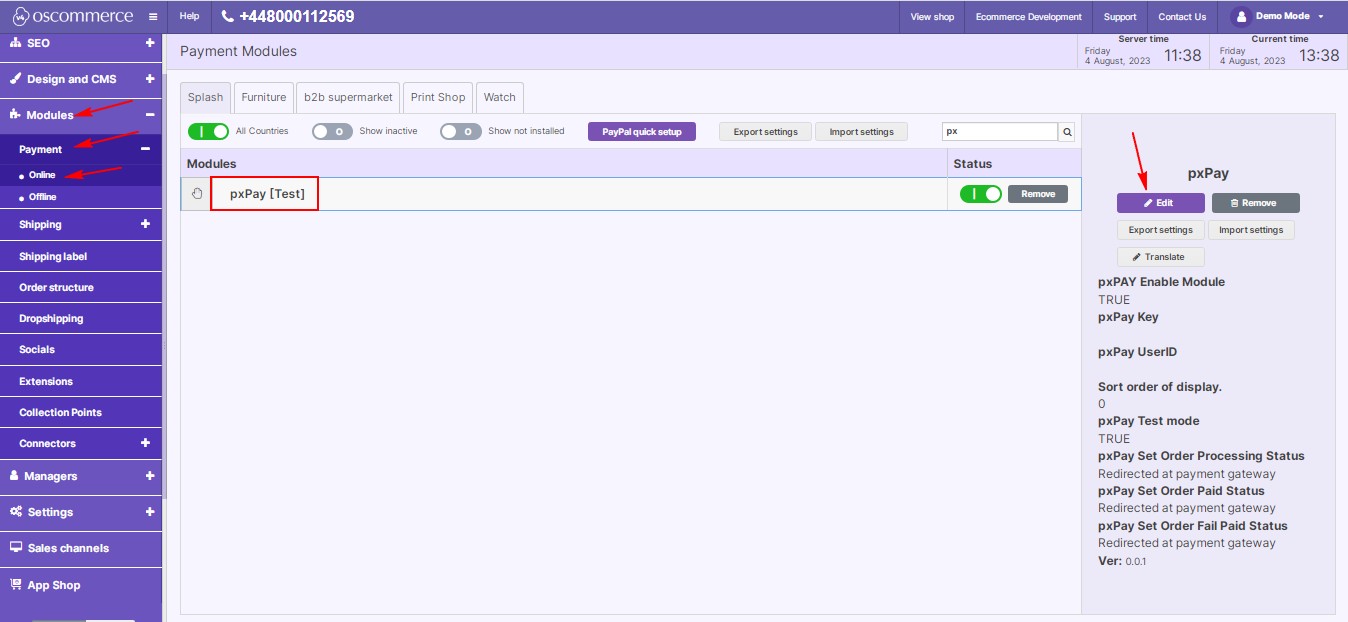Expand the Shipping plus sign
Viewport: 1348px width, 622px height.
coord(145,224)
